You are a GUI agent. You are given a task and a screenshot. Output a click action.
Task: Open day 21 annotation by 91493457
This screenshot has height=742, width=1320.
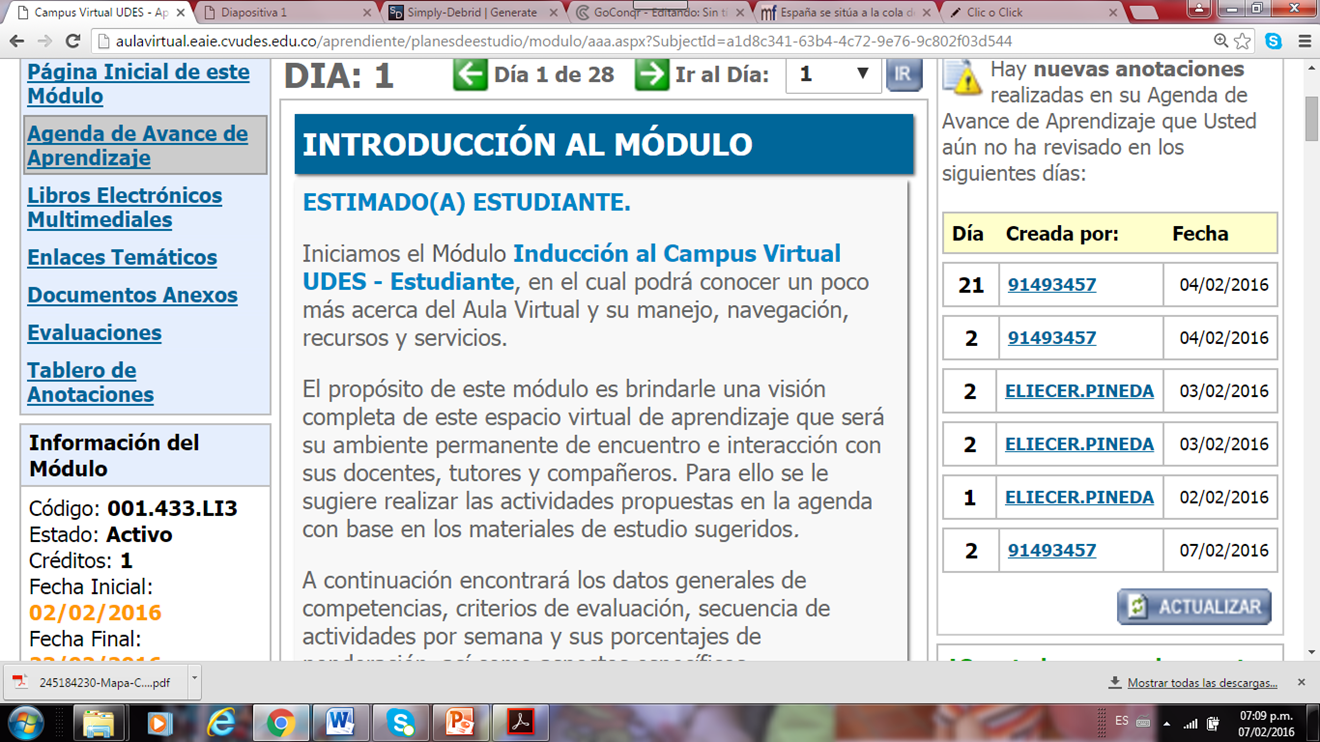[x=1051, y=285]
